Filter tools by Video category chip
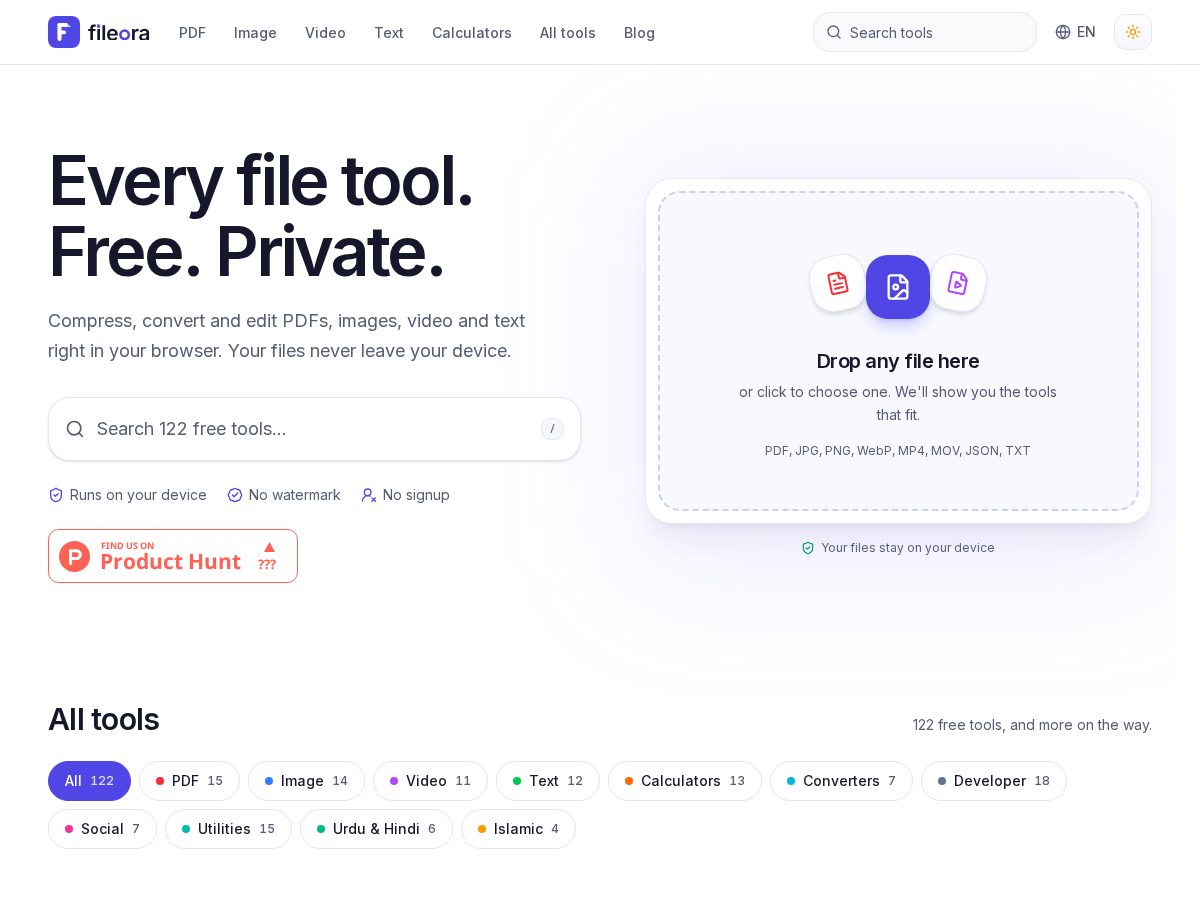Viewport: 1200px width, 900px height. [430, 781]
